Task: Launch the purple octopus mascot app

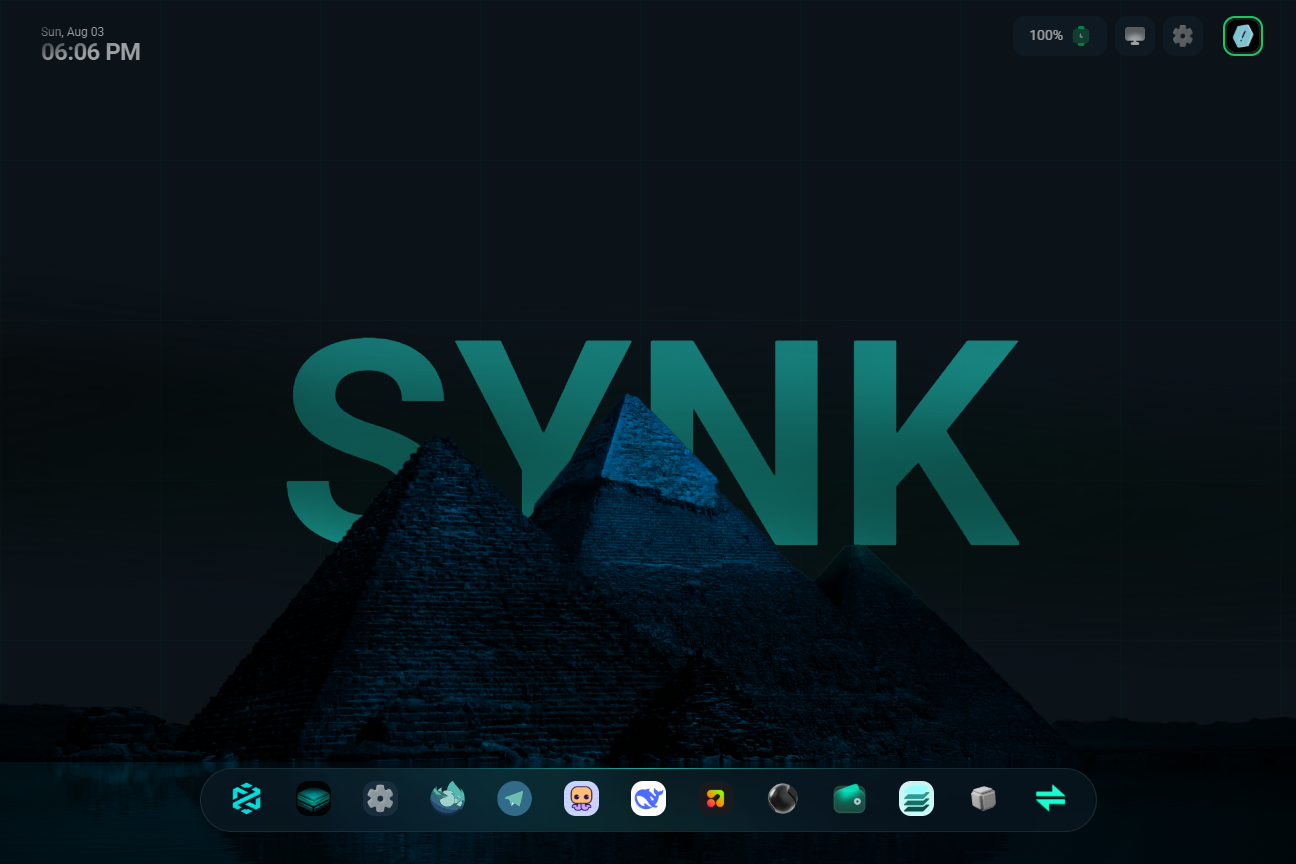Action: coord(581,798)
